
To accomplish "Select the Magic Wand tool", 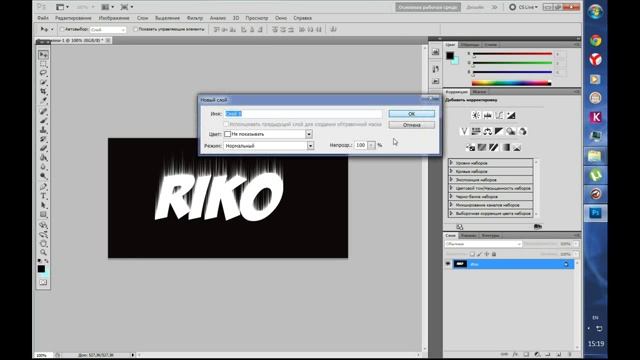I will 43,82.
